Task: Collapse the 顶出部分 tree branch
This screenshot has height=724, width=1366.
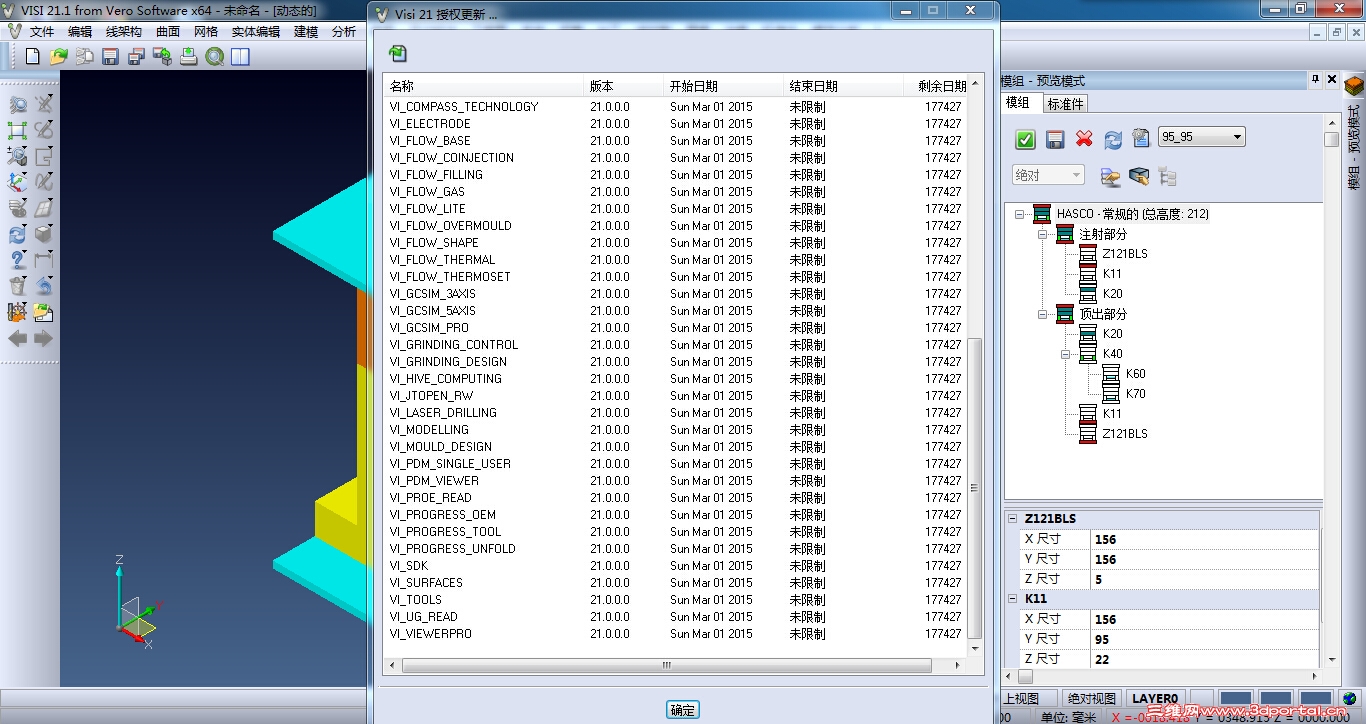Action: tap(1043, 314)
